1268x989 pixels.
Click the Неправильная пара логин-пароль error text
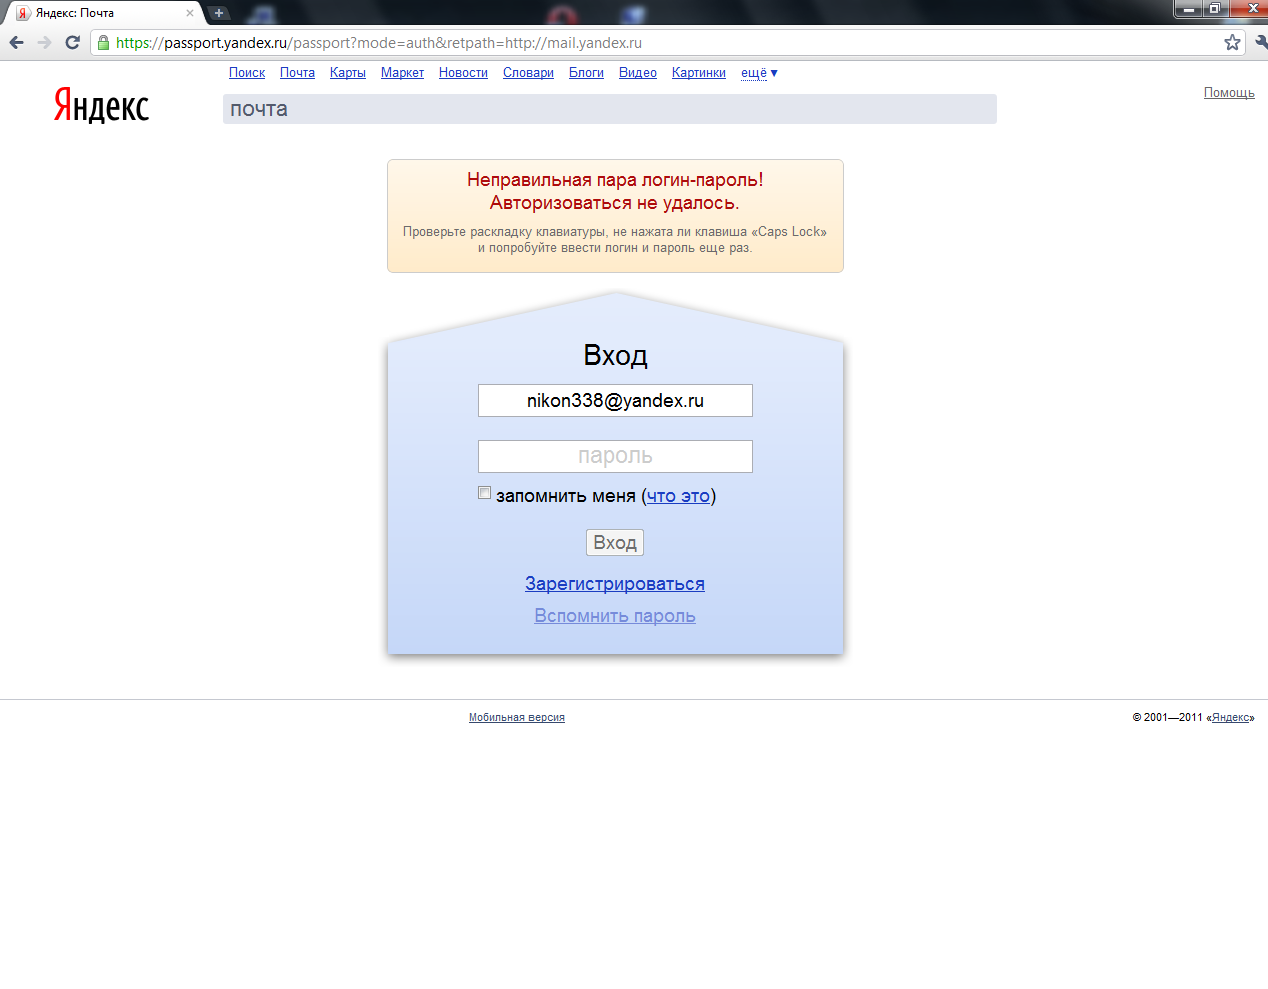click(x=615, y=180)
